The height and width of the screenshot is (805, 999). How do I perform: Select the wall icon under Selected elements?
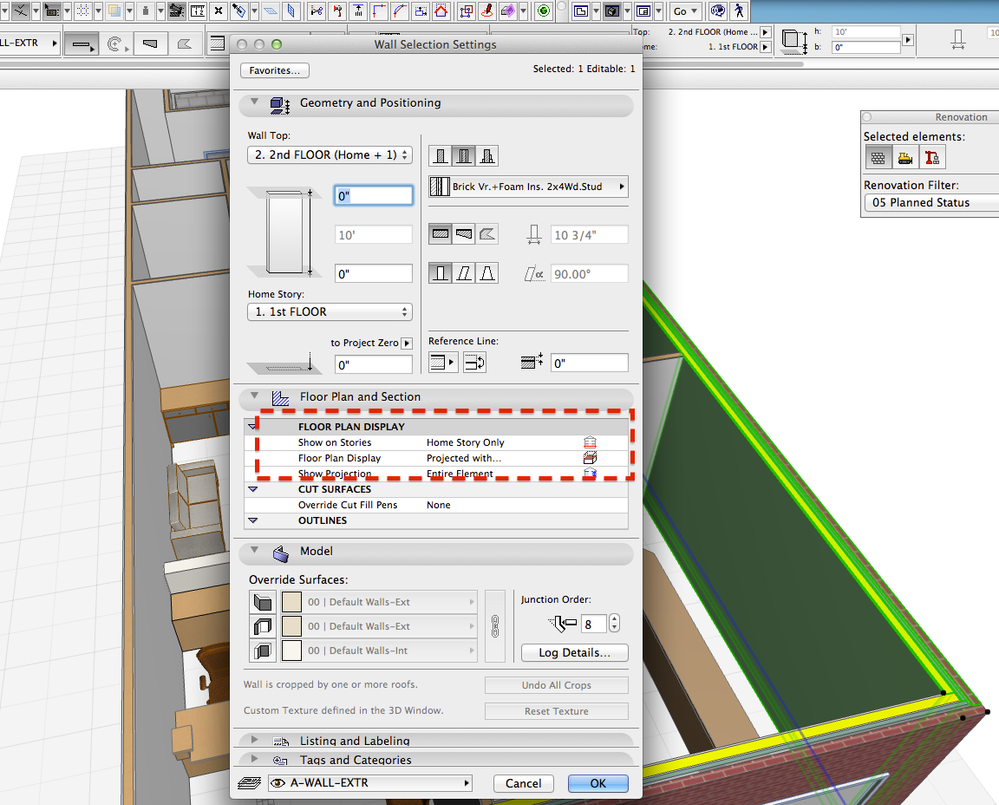[878, 157]
